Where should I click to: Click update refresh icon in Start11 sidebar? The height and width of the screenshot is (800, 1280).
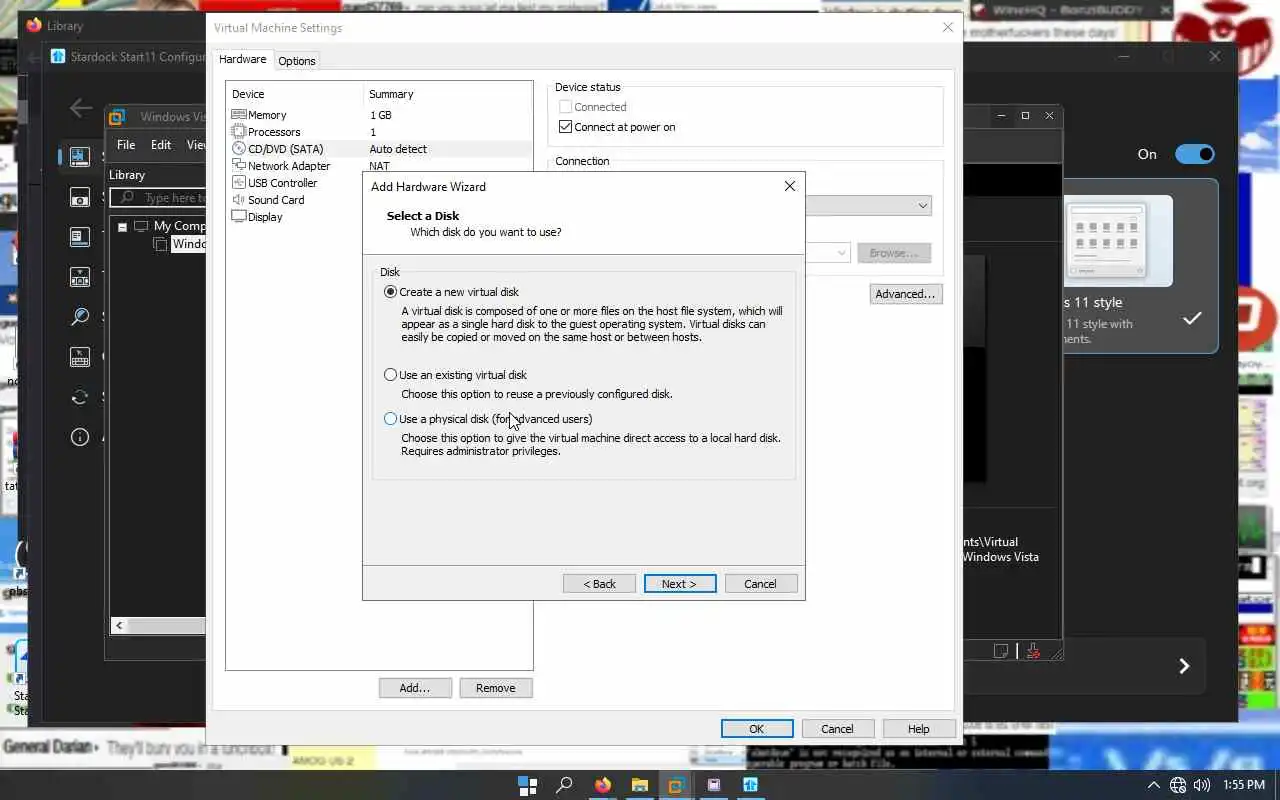tap(80, 397)
